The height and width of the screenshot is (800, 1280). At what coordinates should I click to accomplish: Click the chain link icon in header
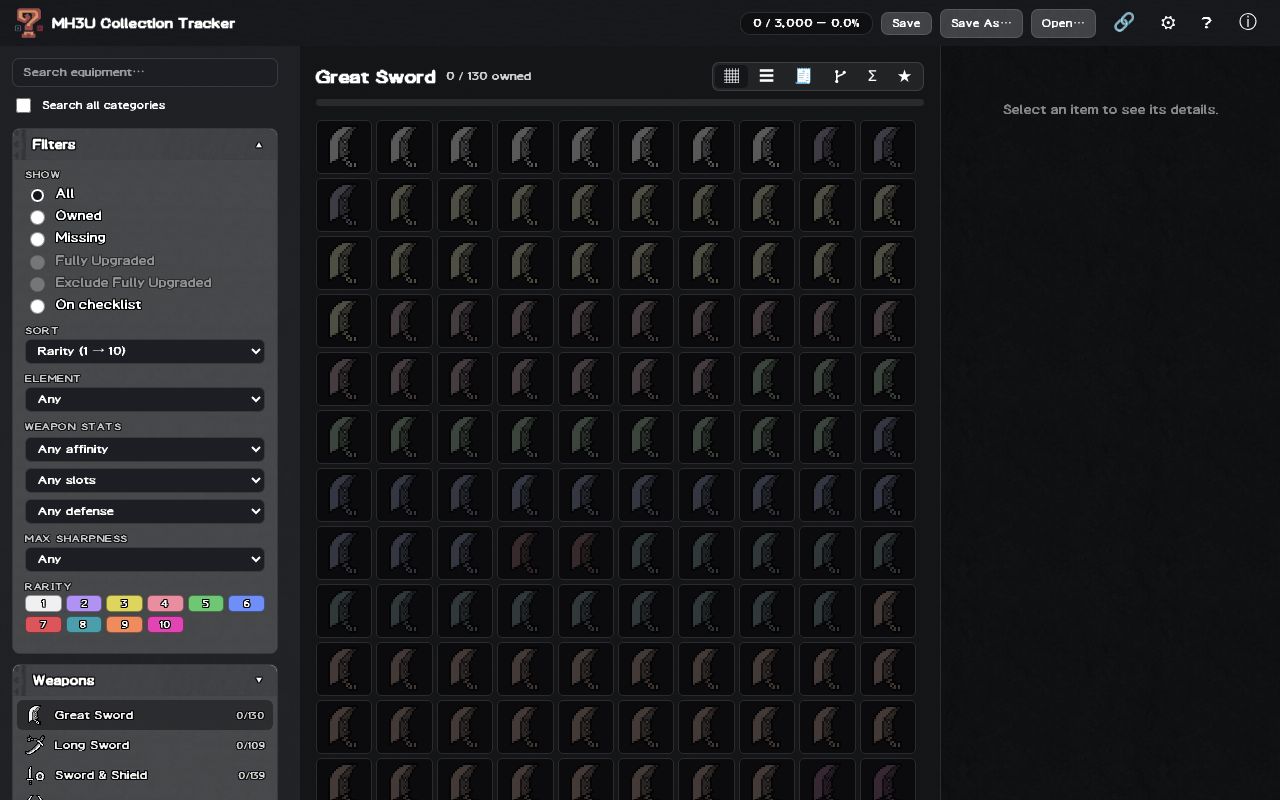1124,22
